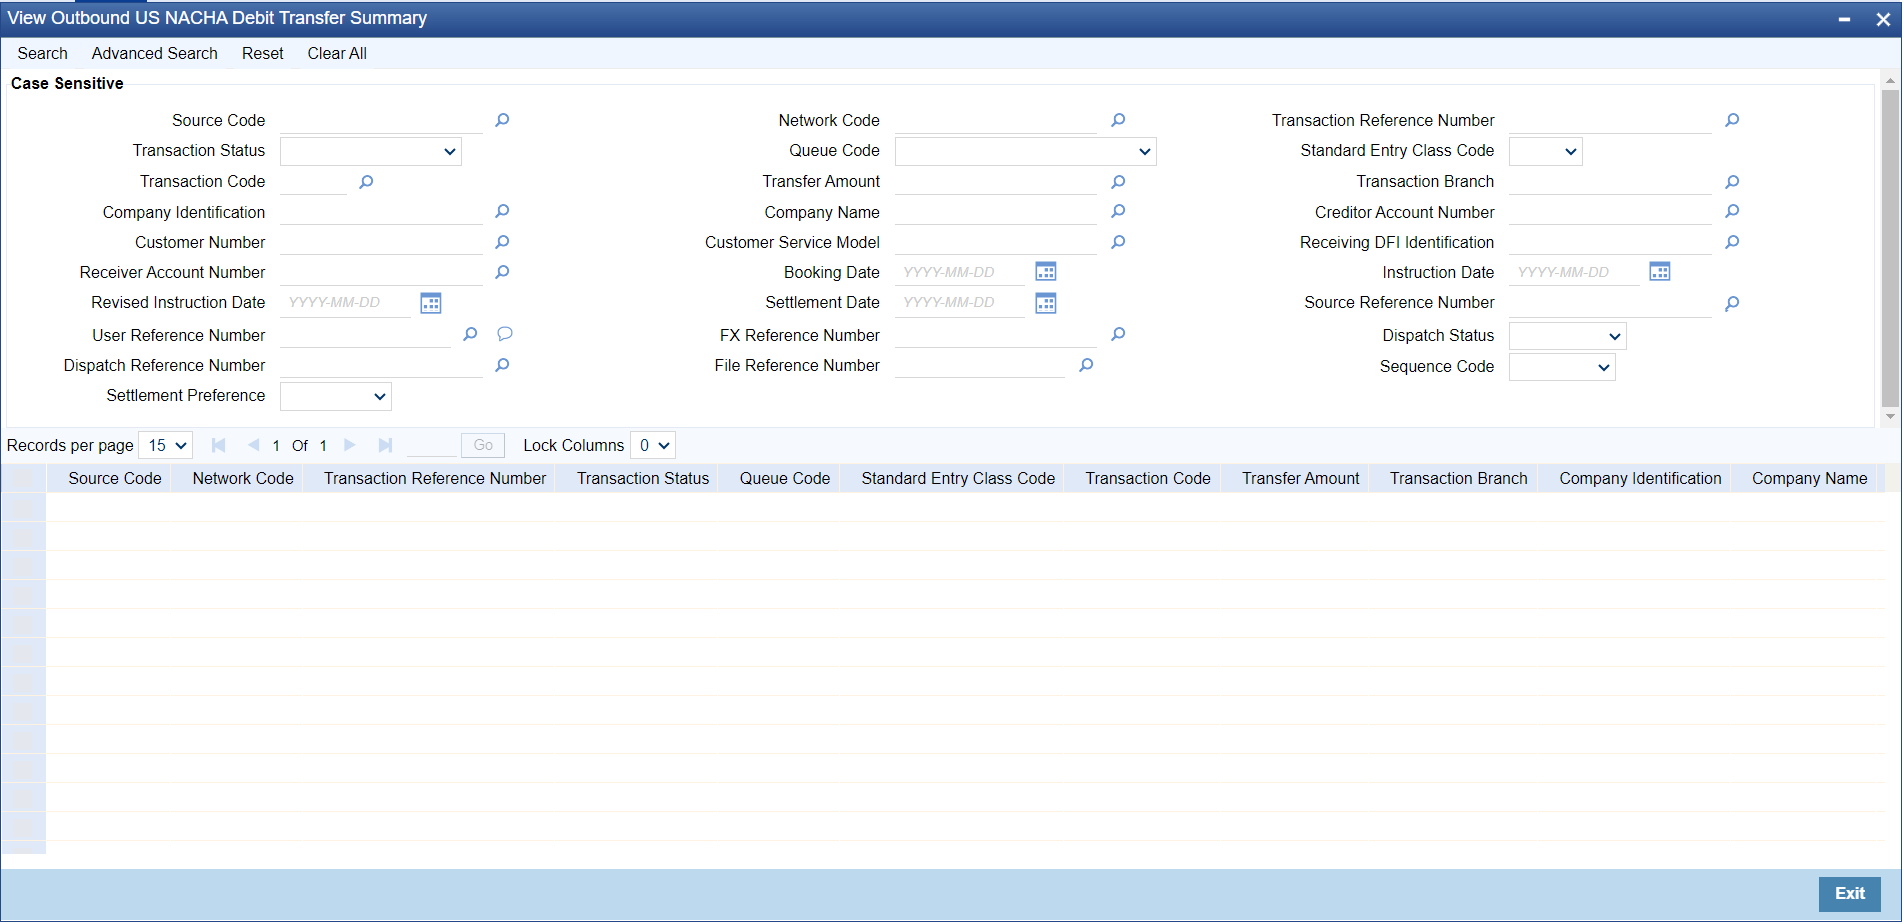
Task: Click the Queue Code column header
Action: (785, 478)
